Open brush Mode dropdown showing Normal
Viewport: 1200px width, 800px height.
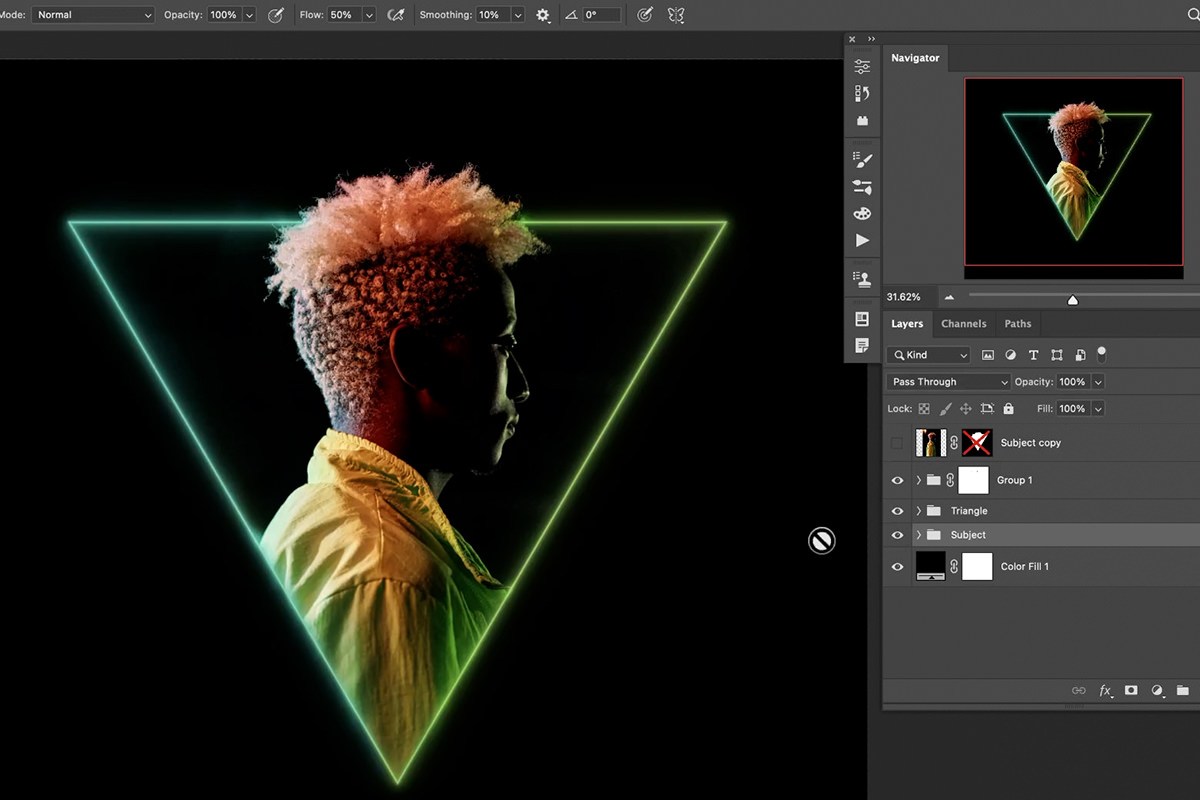pos(93,15)
